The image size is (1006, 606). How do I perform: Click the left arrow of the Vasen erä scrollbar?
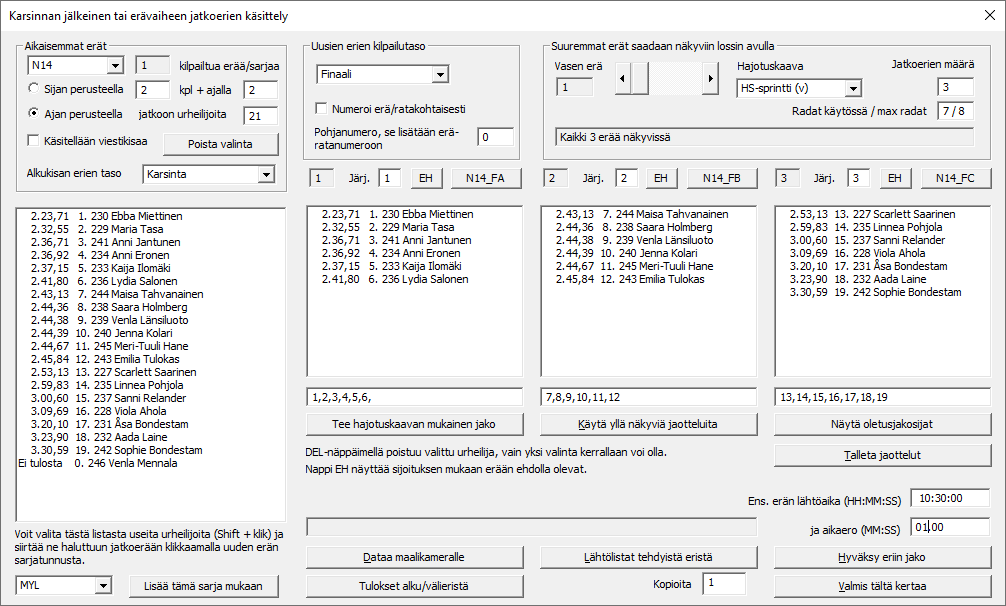coord(621,78)
